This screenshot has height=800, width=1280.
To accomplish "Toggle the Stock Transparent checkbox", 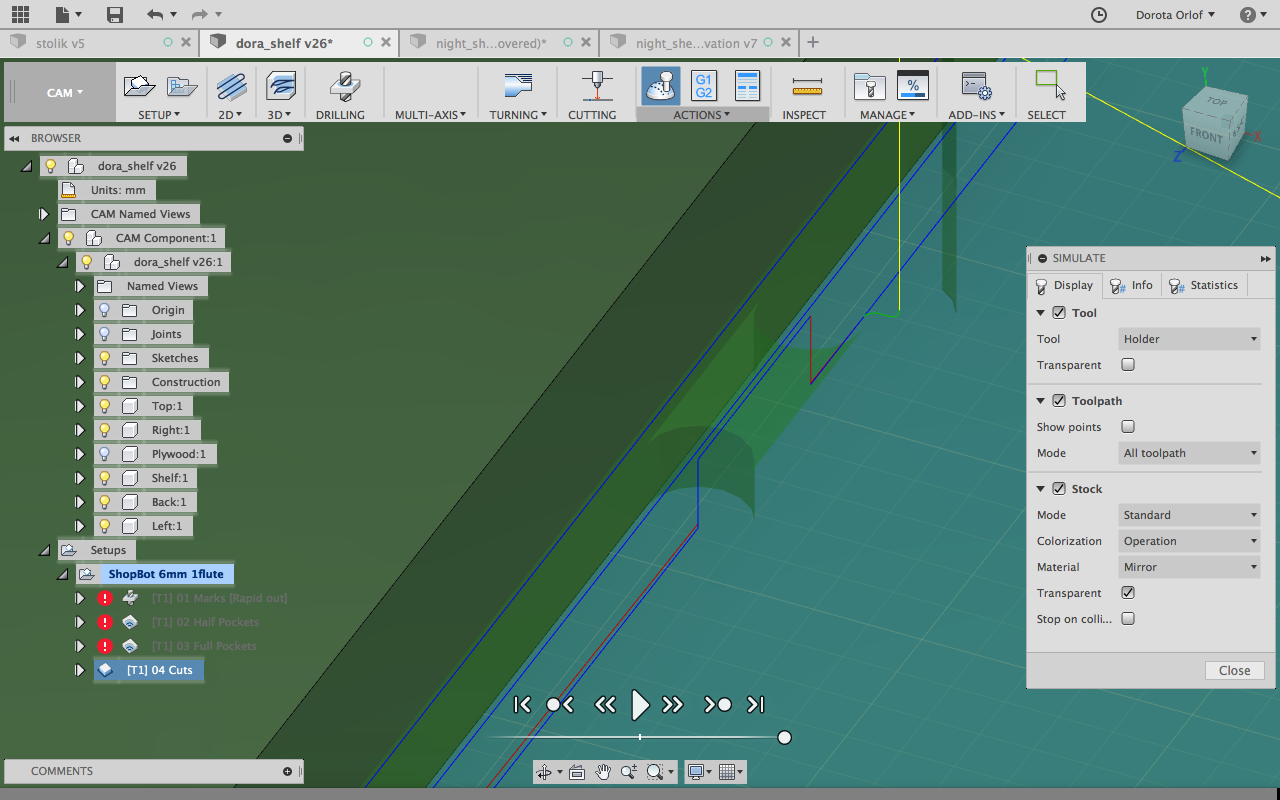I will (x=1128, y=593).
